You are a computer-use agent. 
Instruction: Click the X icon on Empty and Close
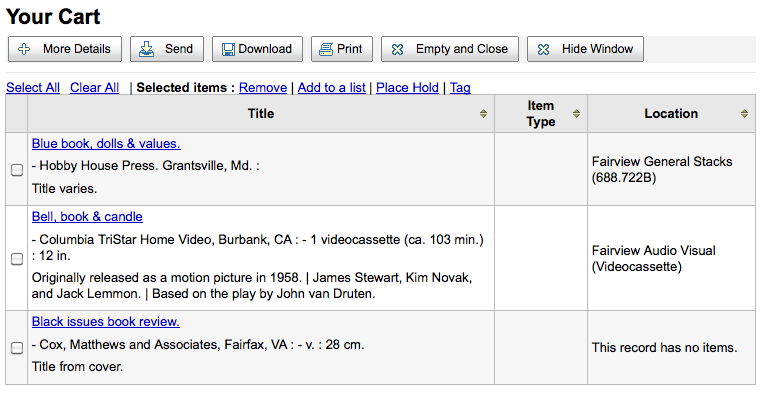tap(398, 50)
